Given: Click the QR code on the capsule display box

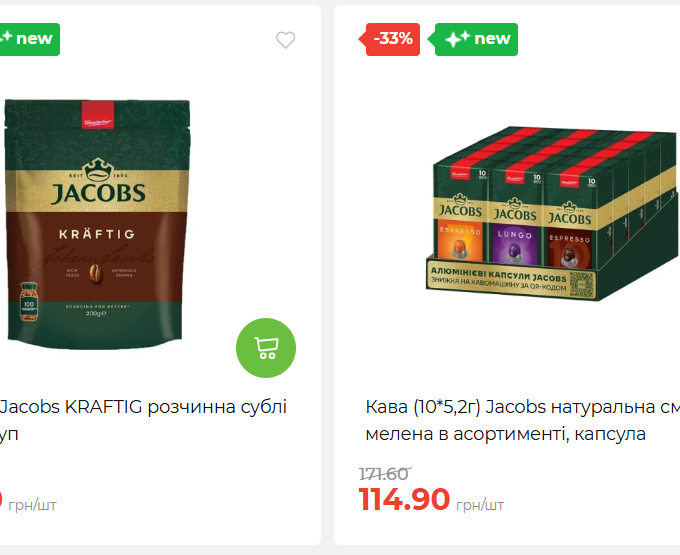Looking at the screenshot, I should [x=582, y=284].
